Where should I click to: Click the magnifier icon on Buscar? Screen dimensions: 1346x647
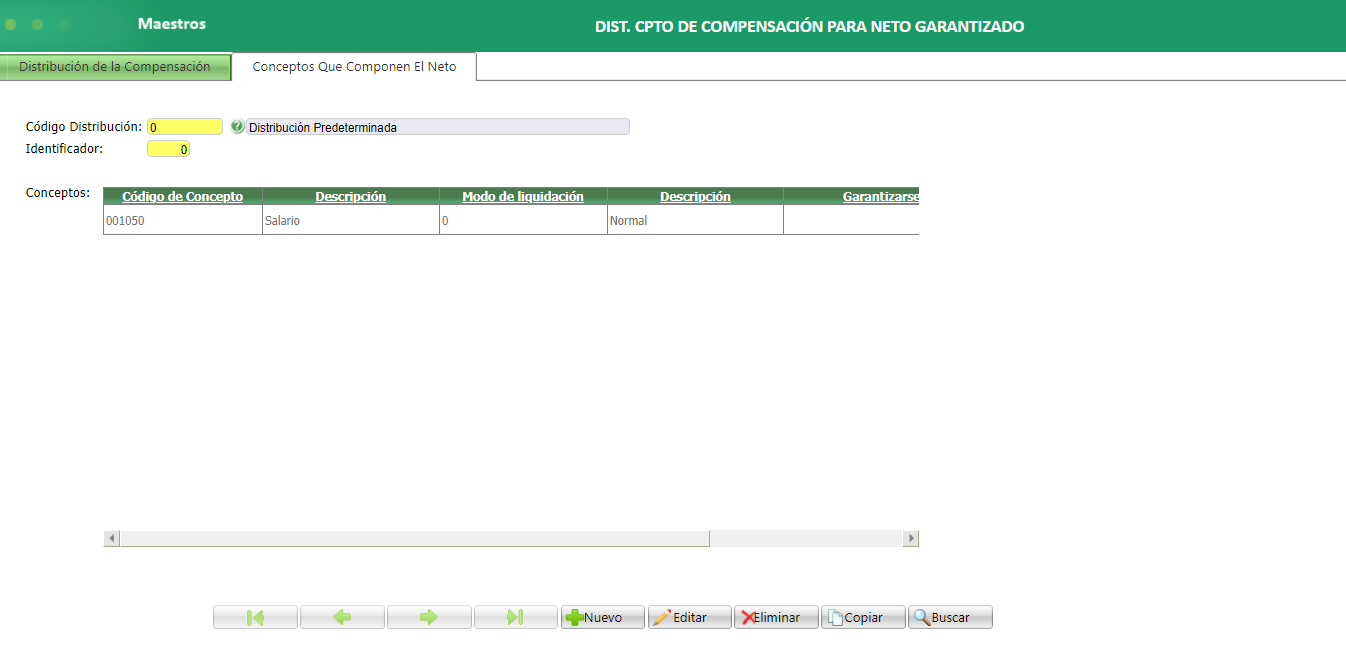click(924, 616)
